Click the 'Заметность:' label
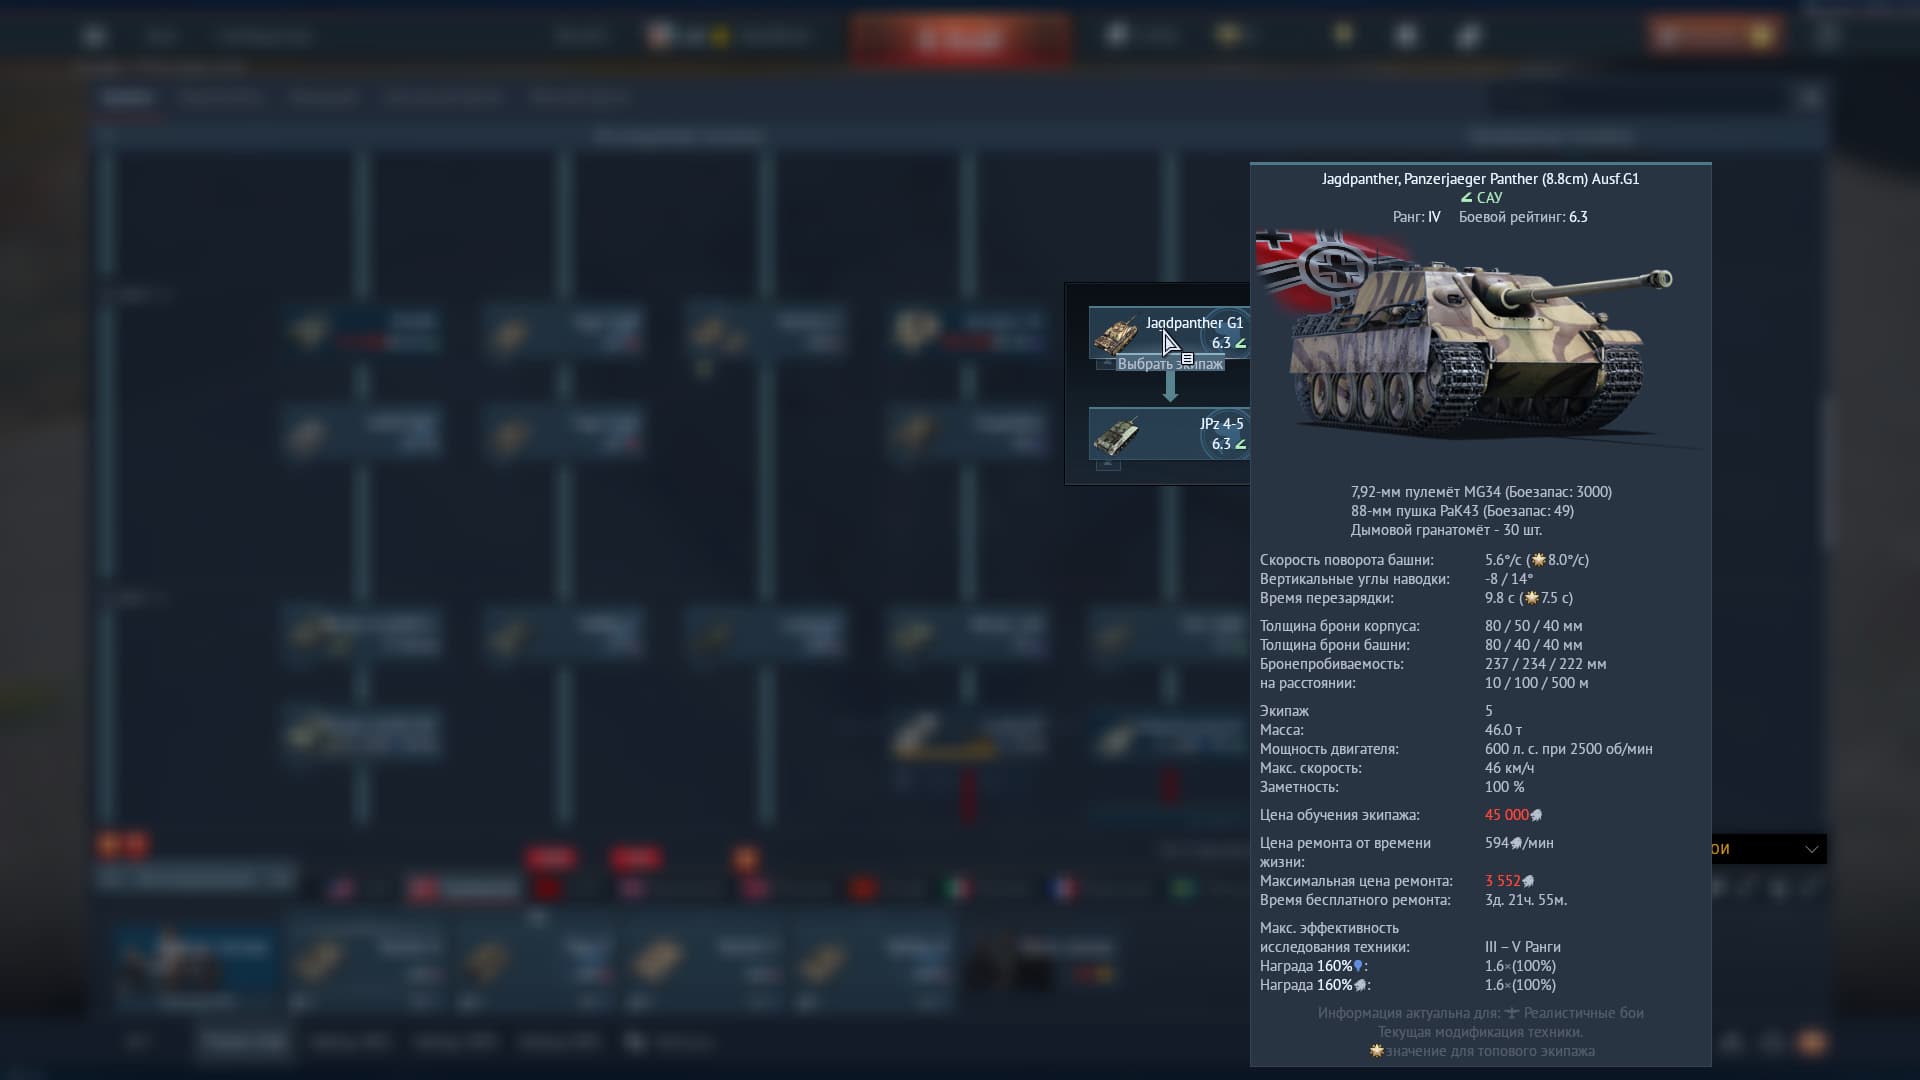1920x1080 pixels. click(x=1299, y=787)
